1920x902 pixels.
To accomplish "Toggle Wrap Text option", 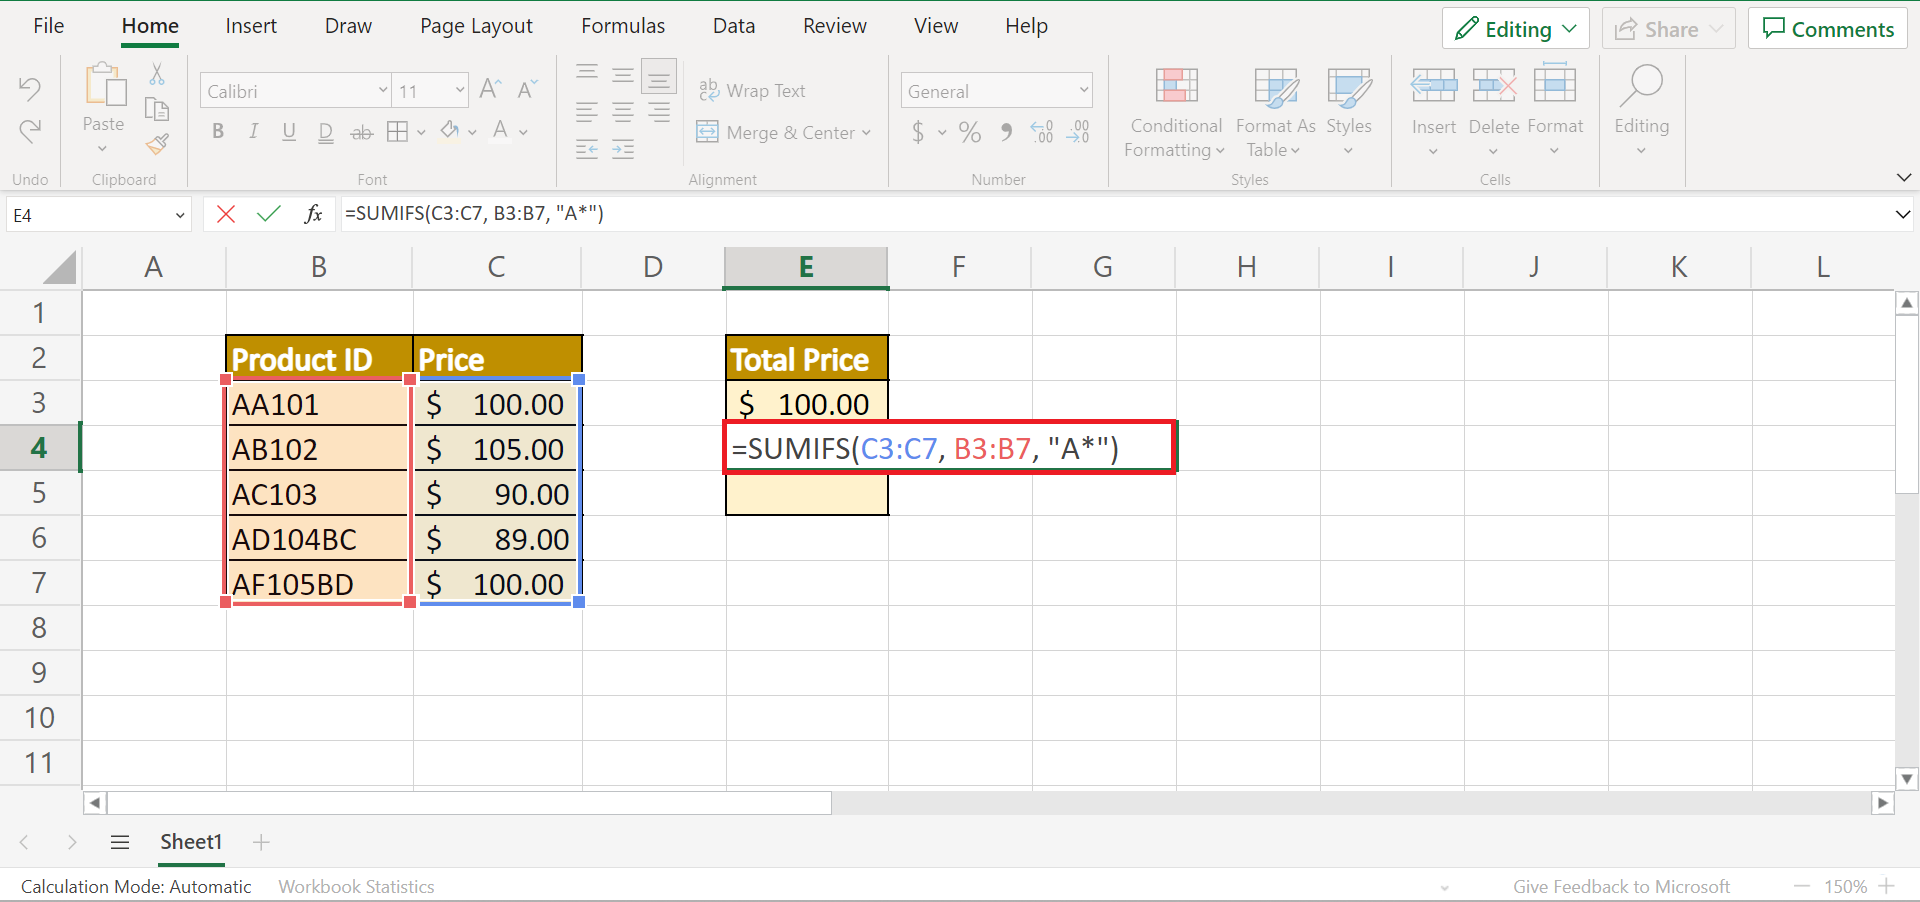I will tap(752, 91).
